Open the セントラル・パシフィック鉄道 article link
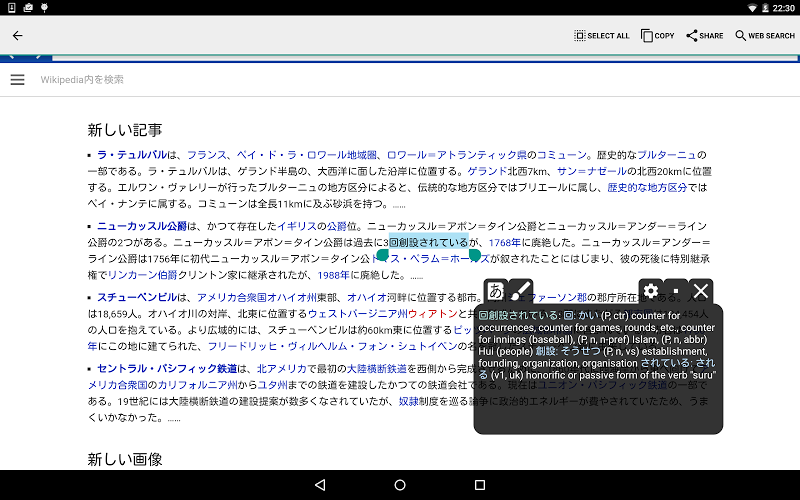Viewport: 800px width, 500px height. (x=167, y=368)
